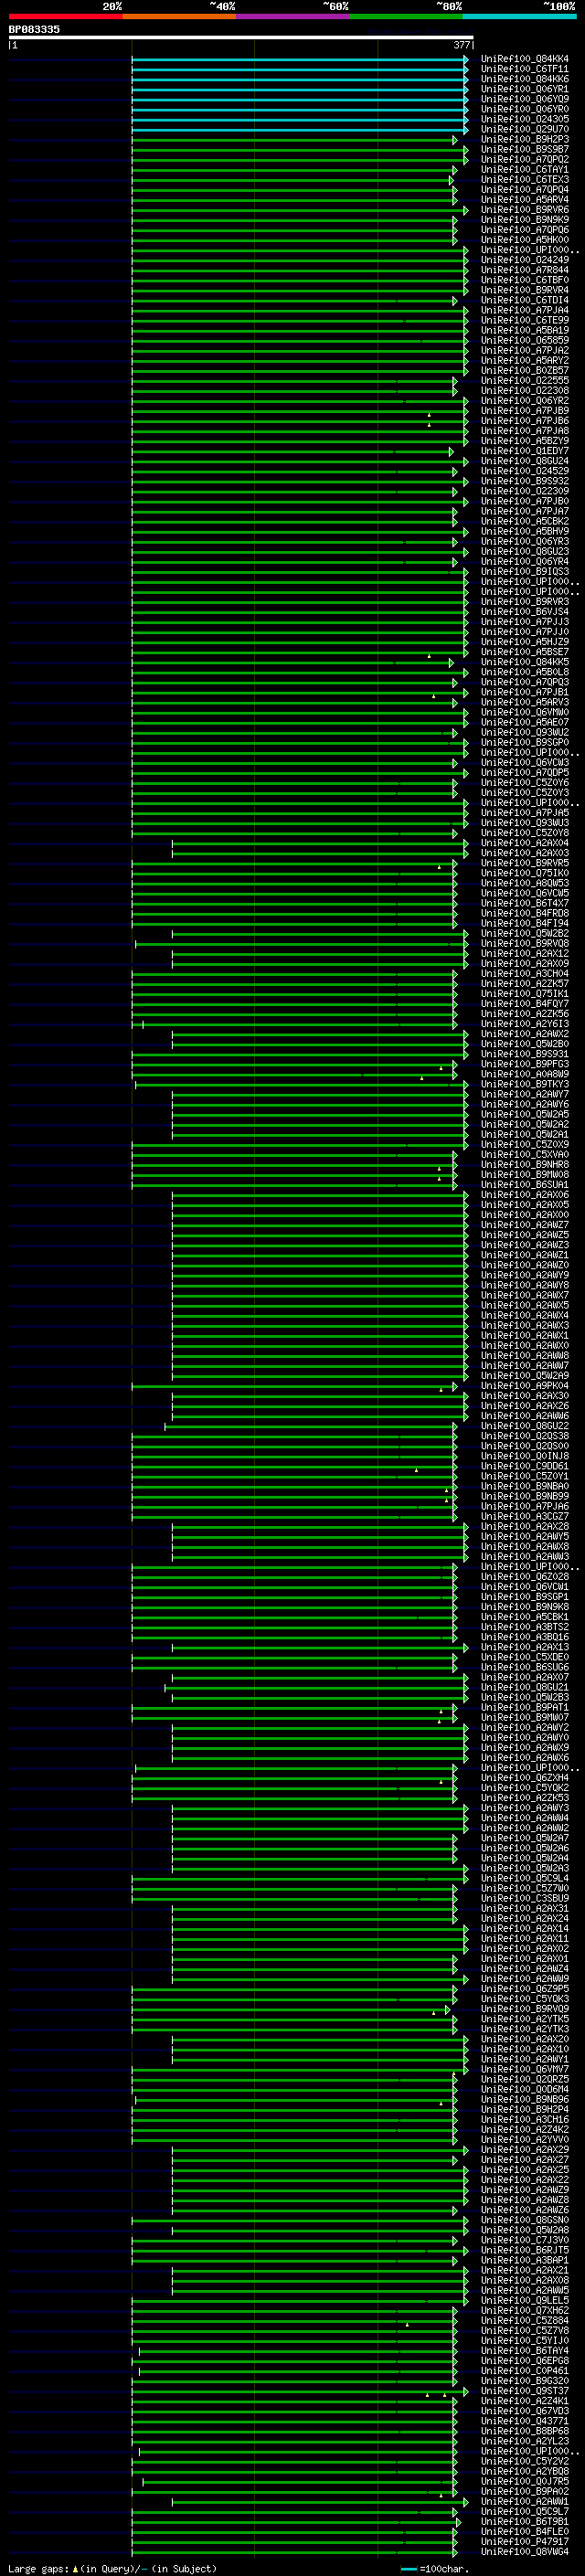Viewport: 585px width, 2576px height.
Task: Select the UniRef100_C9DD61 label
Action: (x=524, y=1466)
